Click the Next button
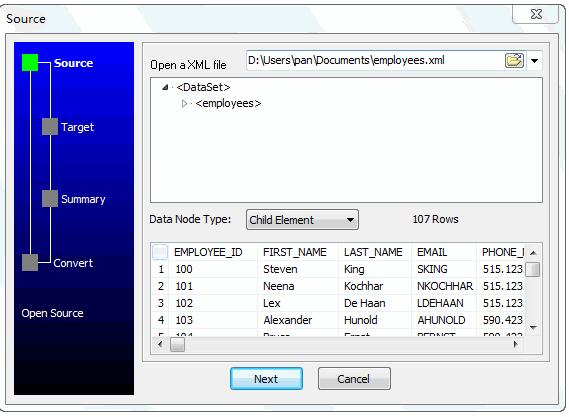Viewport: 569px width, 417px height. [x=266, y=379]
